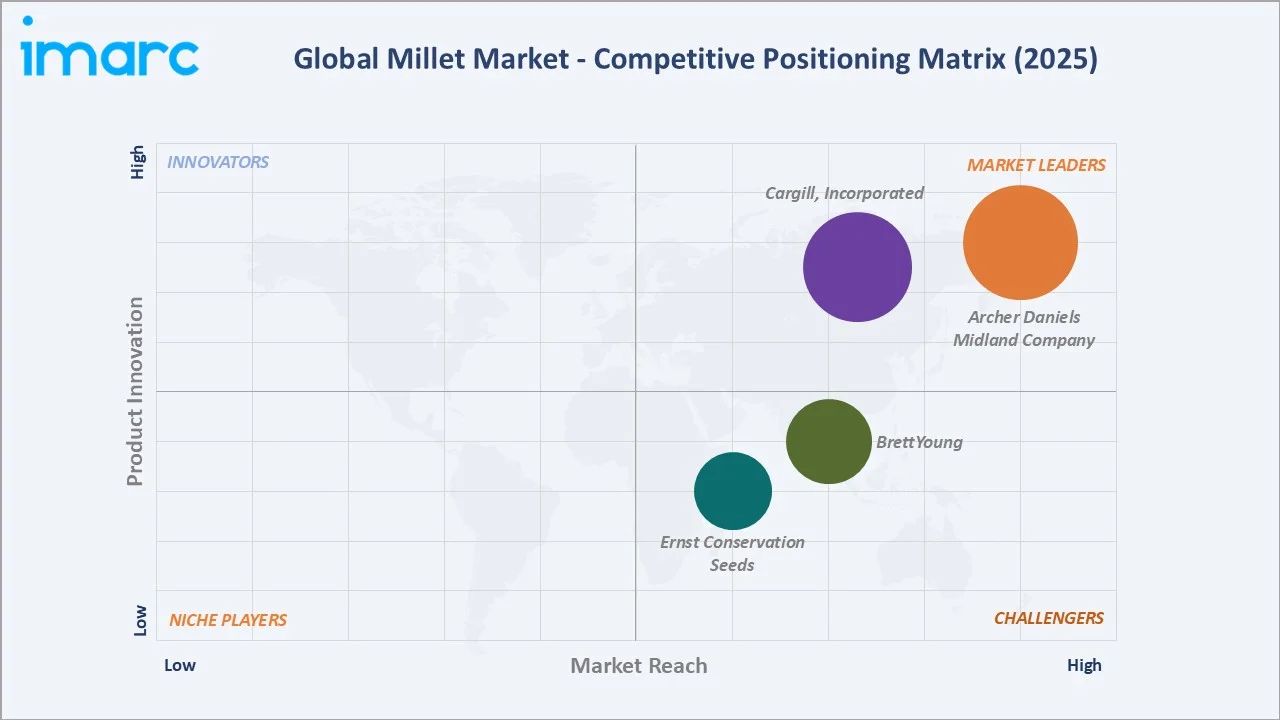This screenshot has height=720, width=1280.
Task: Click the 'High' label on vertical axis
Action: (138, 162)
